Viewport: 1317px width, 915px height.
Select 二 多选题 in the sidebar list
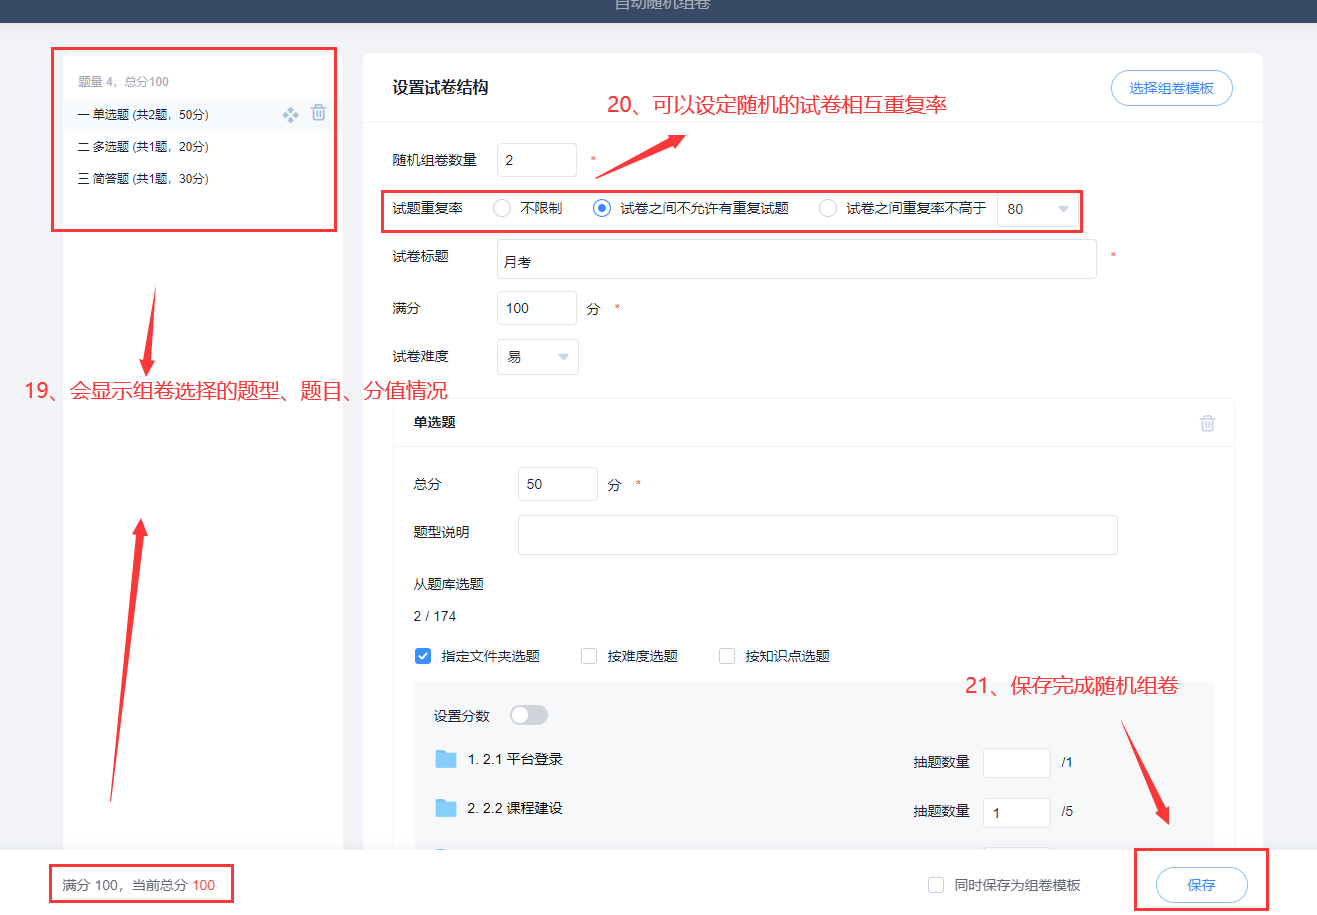(x=144, y=147)
